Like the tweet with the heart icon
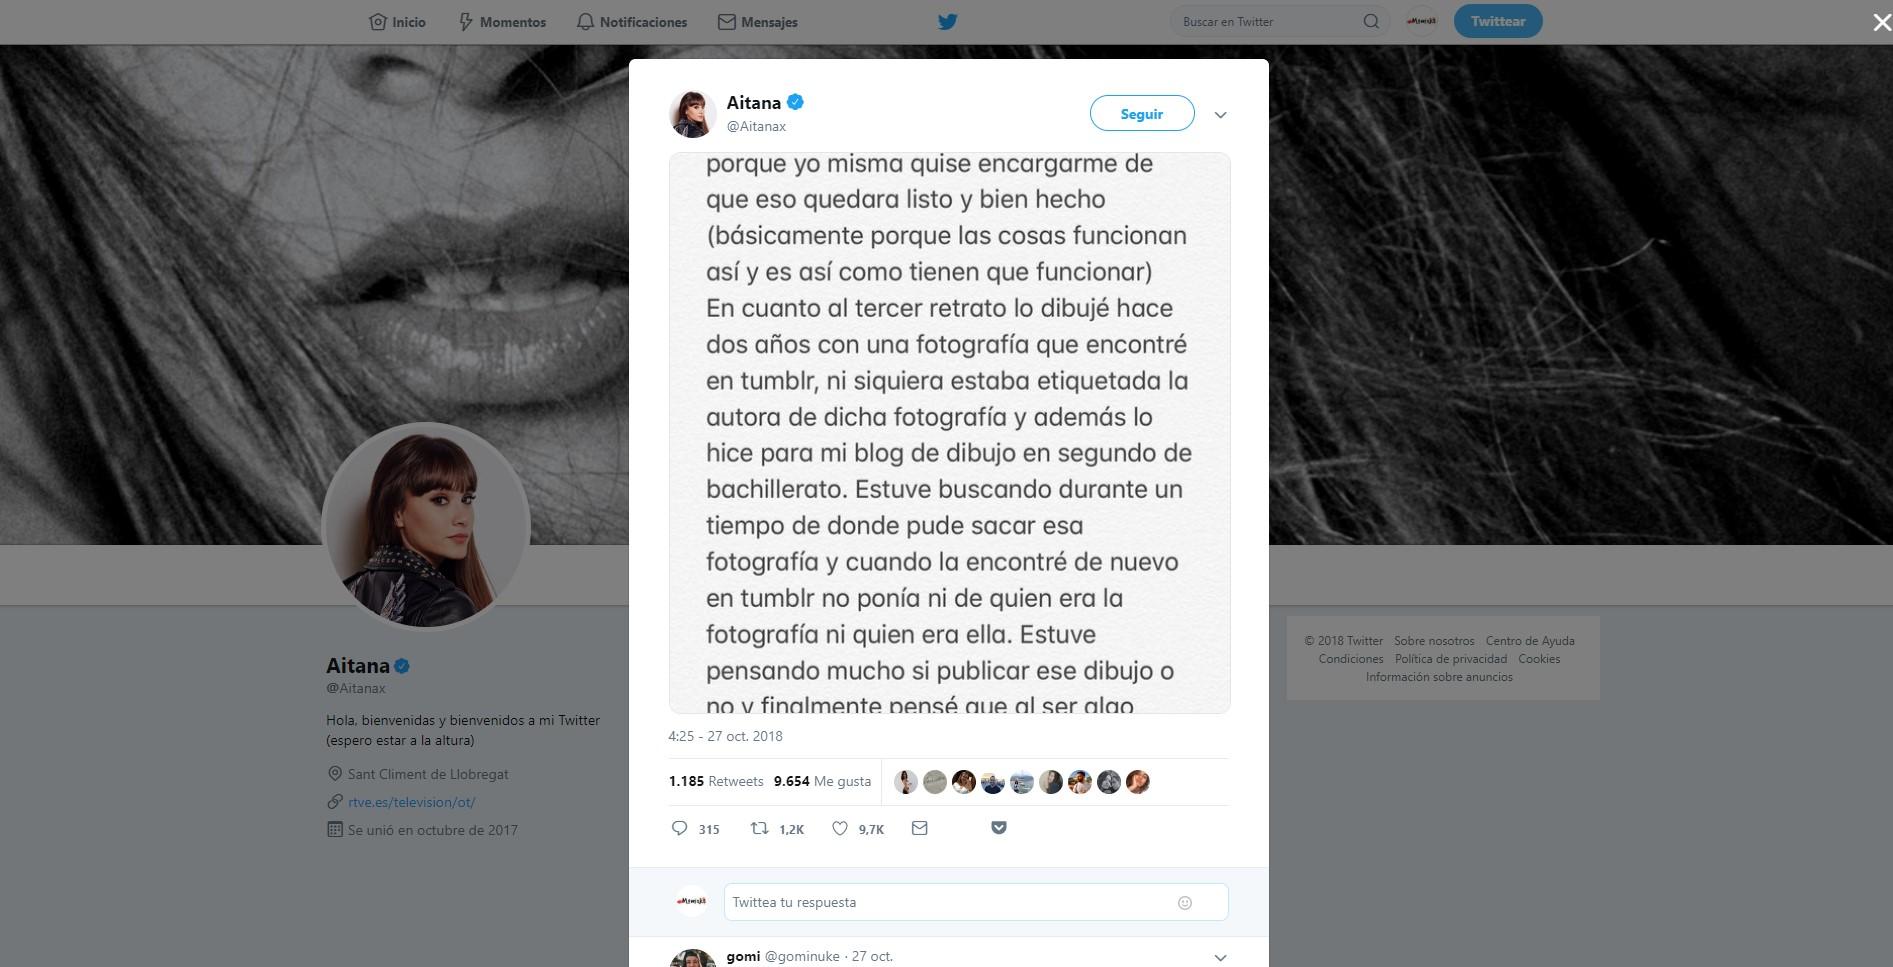The image size is (1893, 967). [840, 828]
